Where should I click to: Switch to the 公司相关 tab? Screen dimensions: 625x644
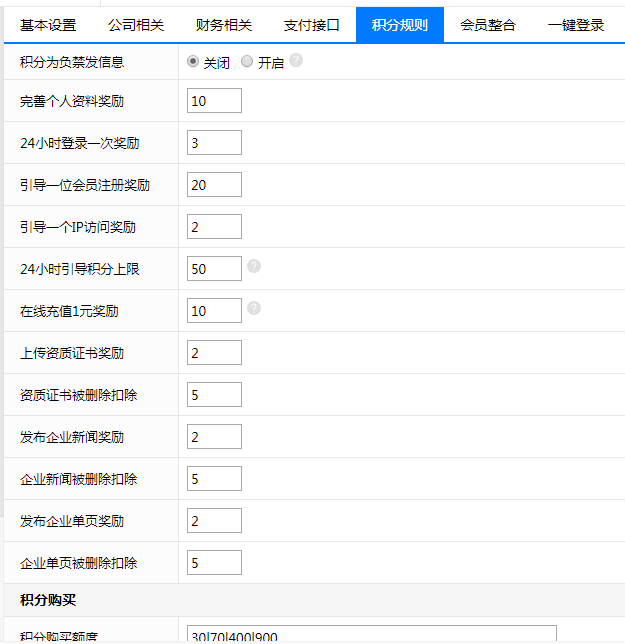pos(136,25)
